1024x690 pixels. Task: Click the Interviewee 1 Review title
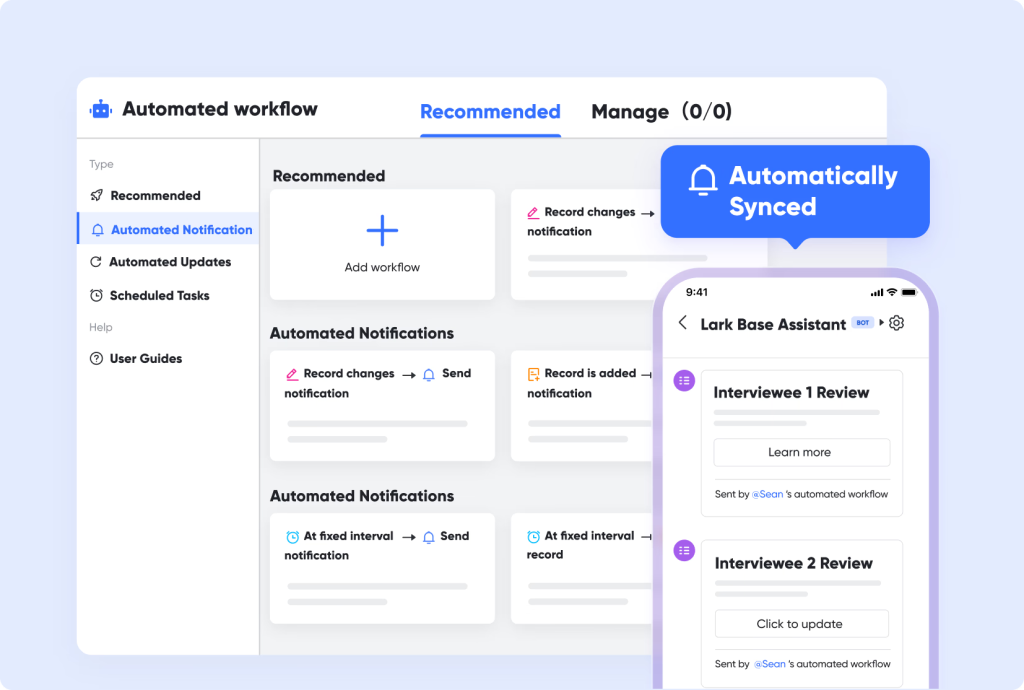click(791, 392)
